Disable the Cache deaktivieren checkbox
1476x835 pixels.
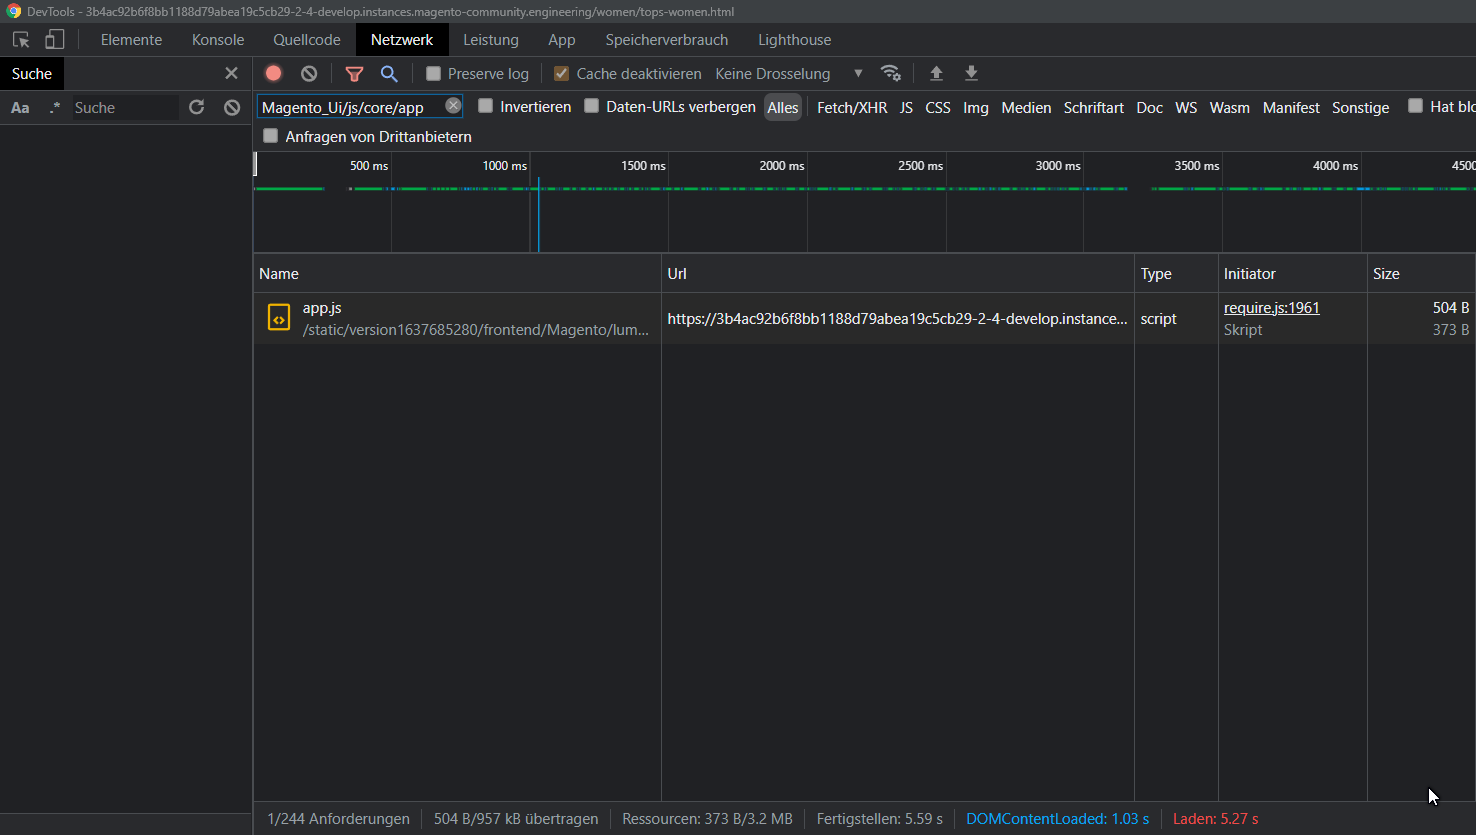click(561, 73)
